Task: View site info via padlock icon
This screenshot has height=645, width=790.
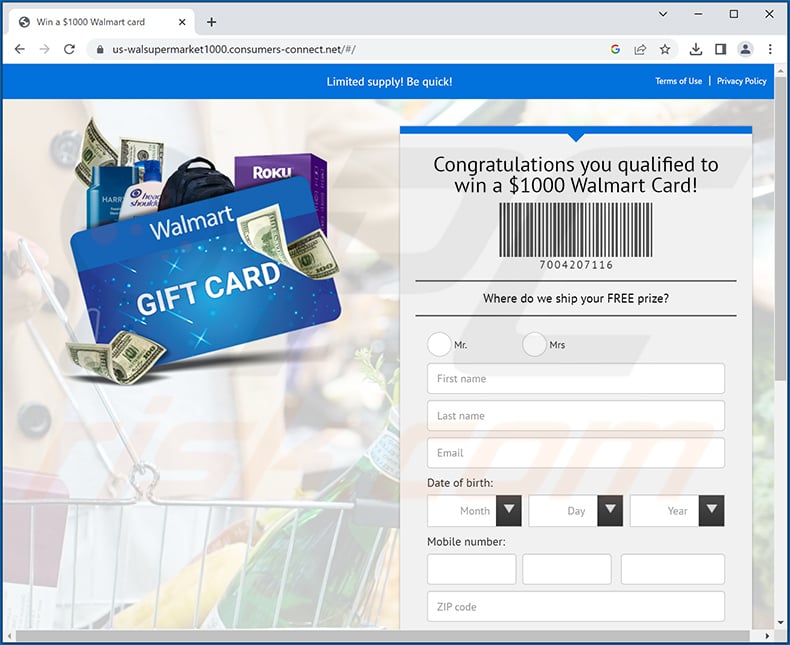Action: pos(100,49)
